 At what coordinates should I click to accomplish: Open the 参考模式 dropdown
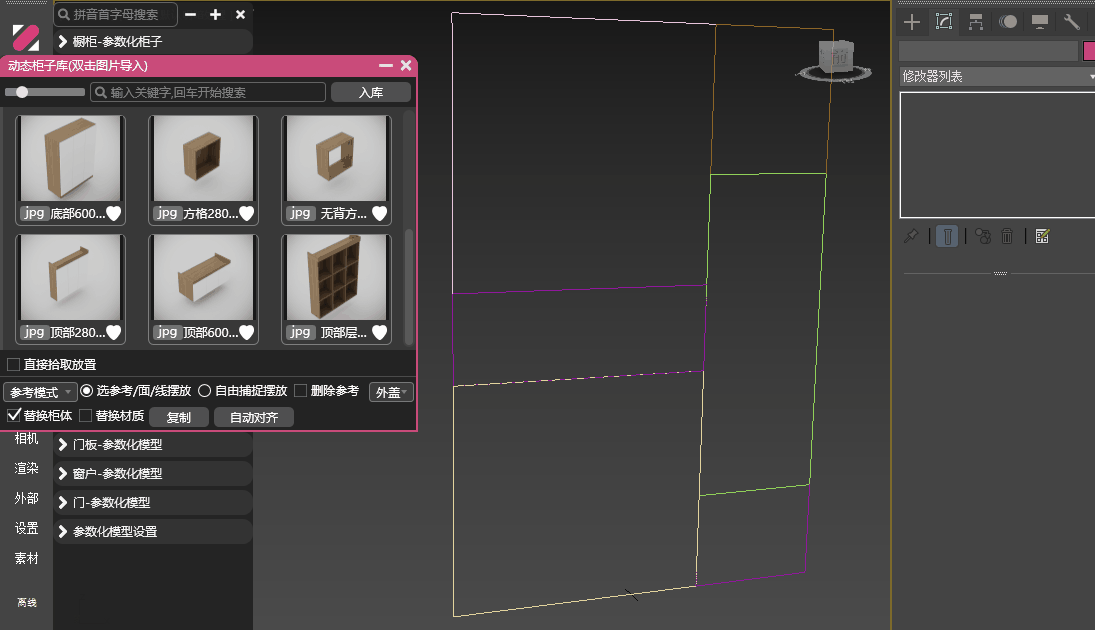[x=39, y=392]
